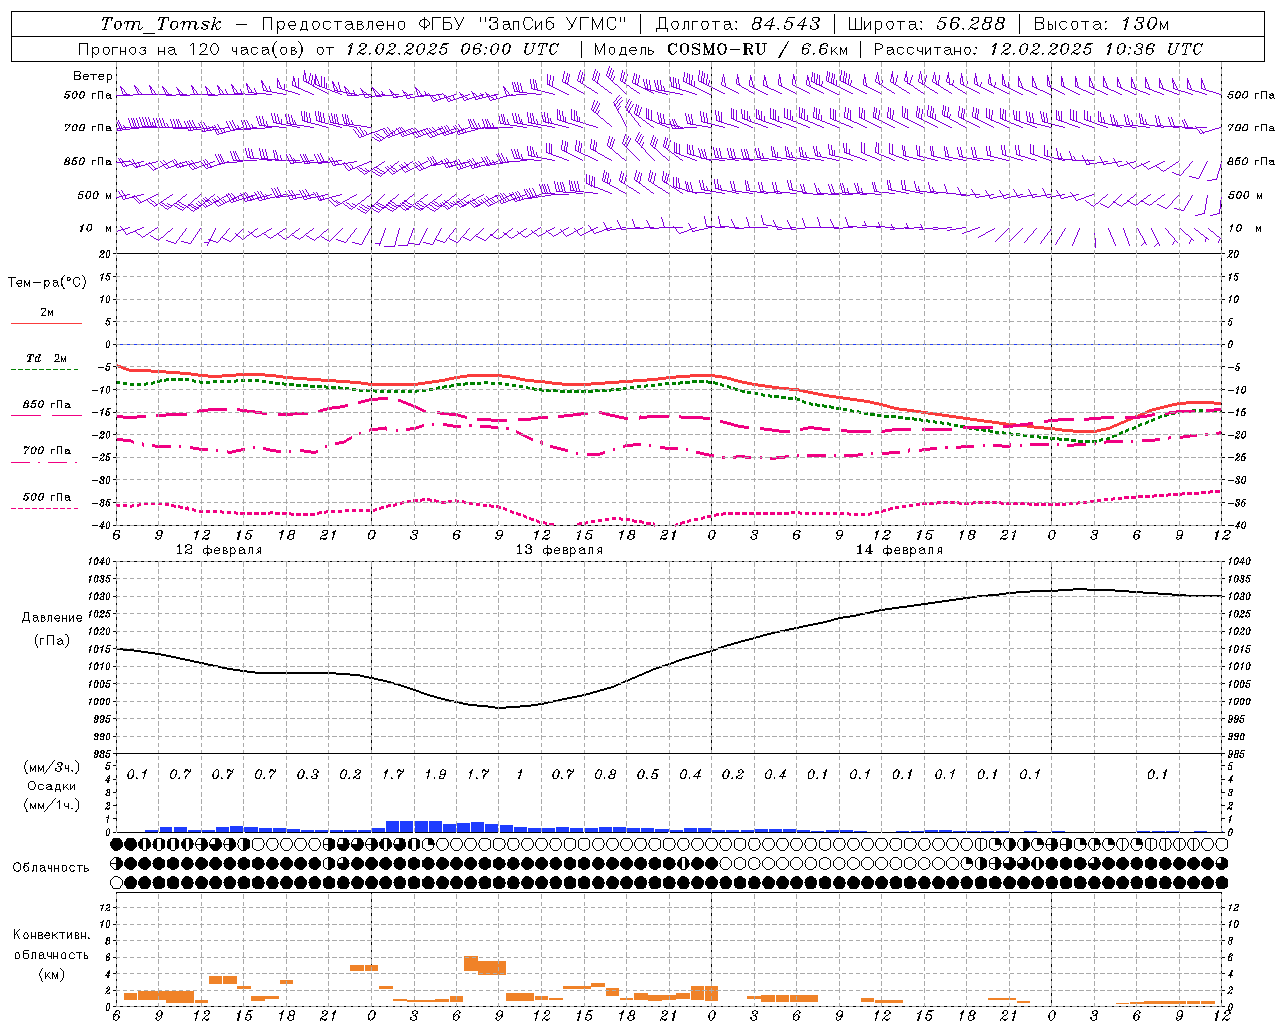The width and height of the screenshot is (1280, 1024).
Task: Click the 'Облачность' cloudiness row label
Action: coord(51,868)
